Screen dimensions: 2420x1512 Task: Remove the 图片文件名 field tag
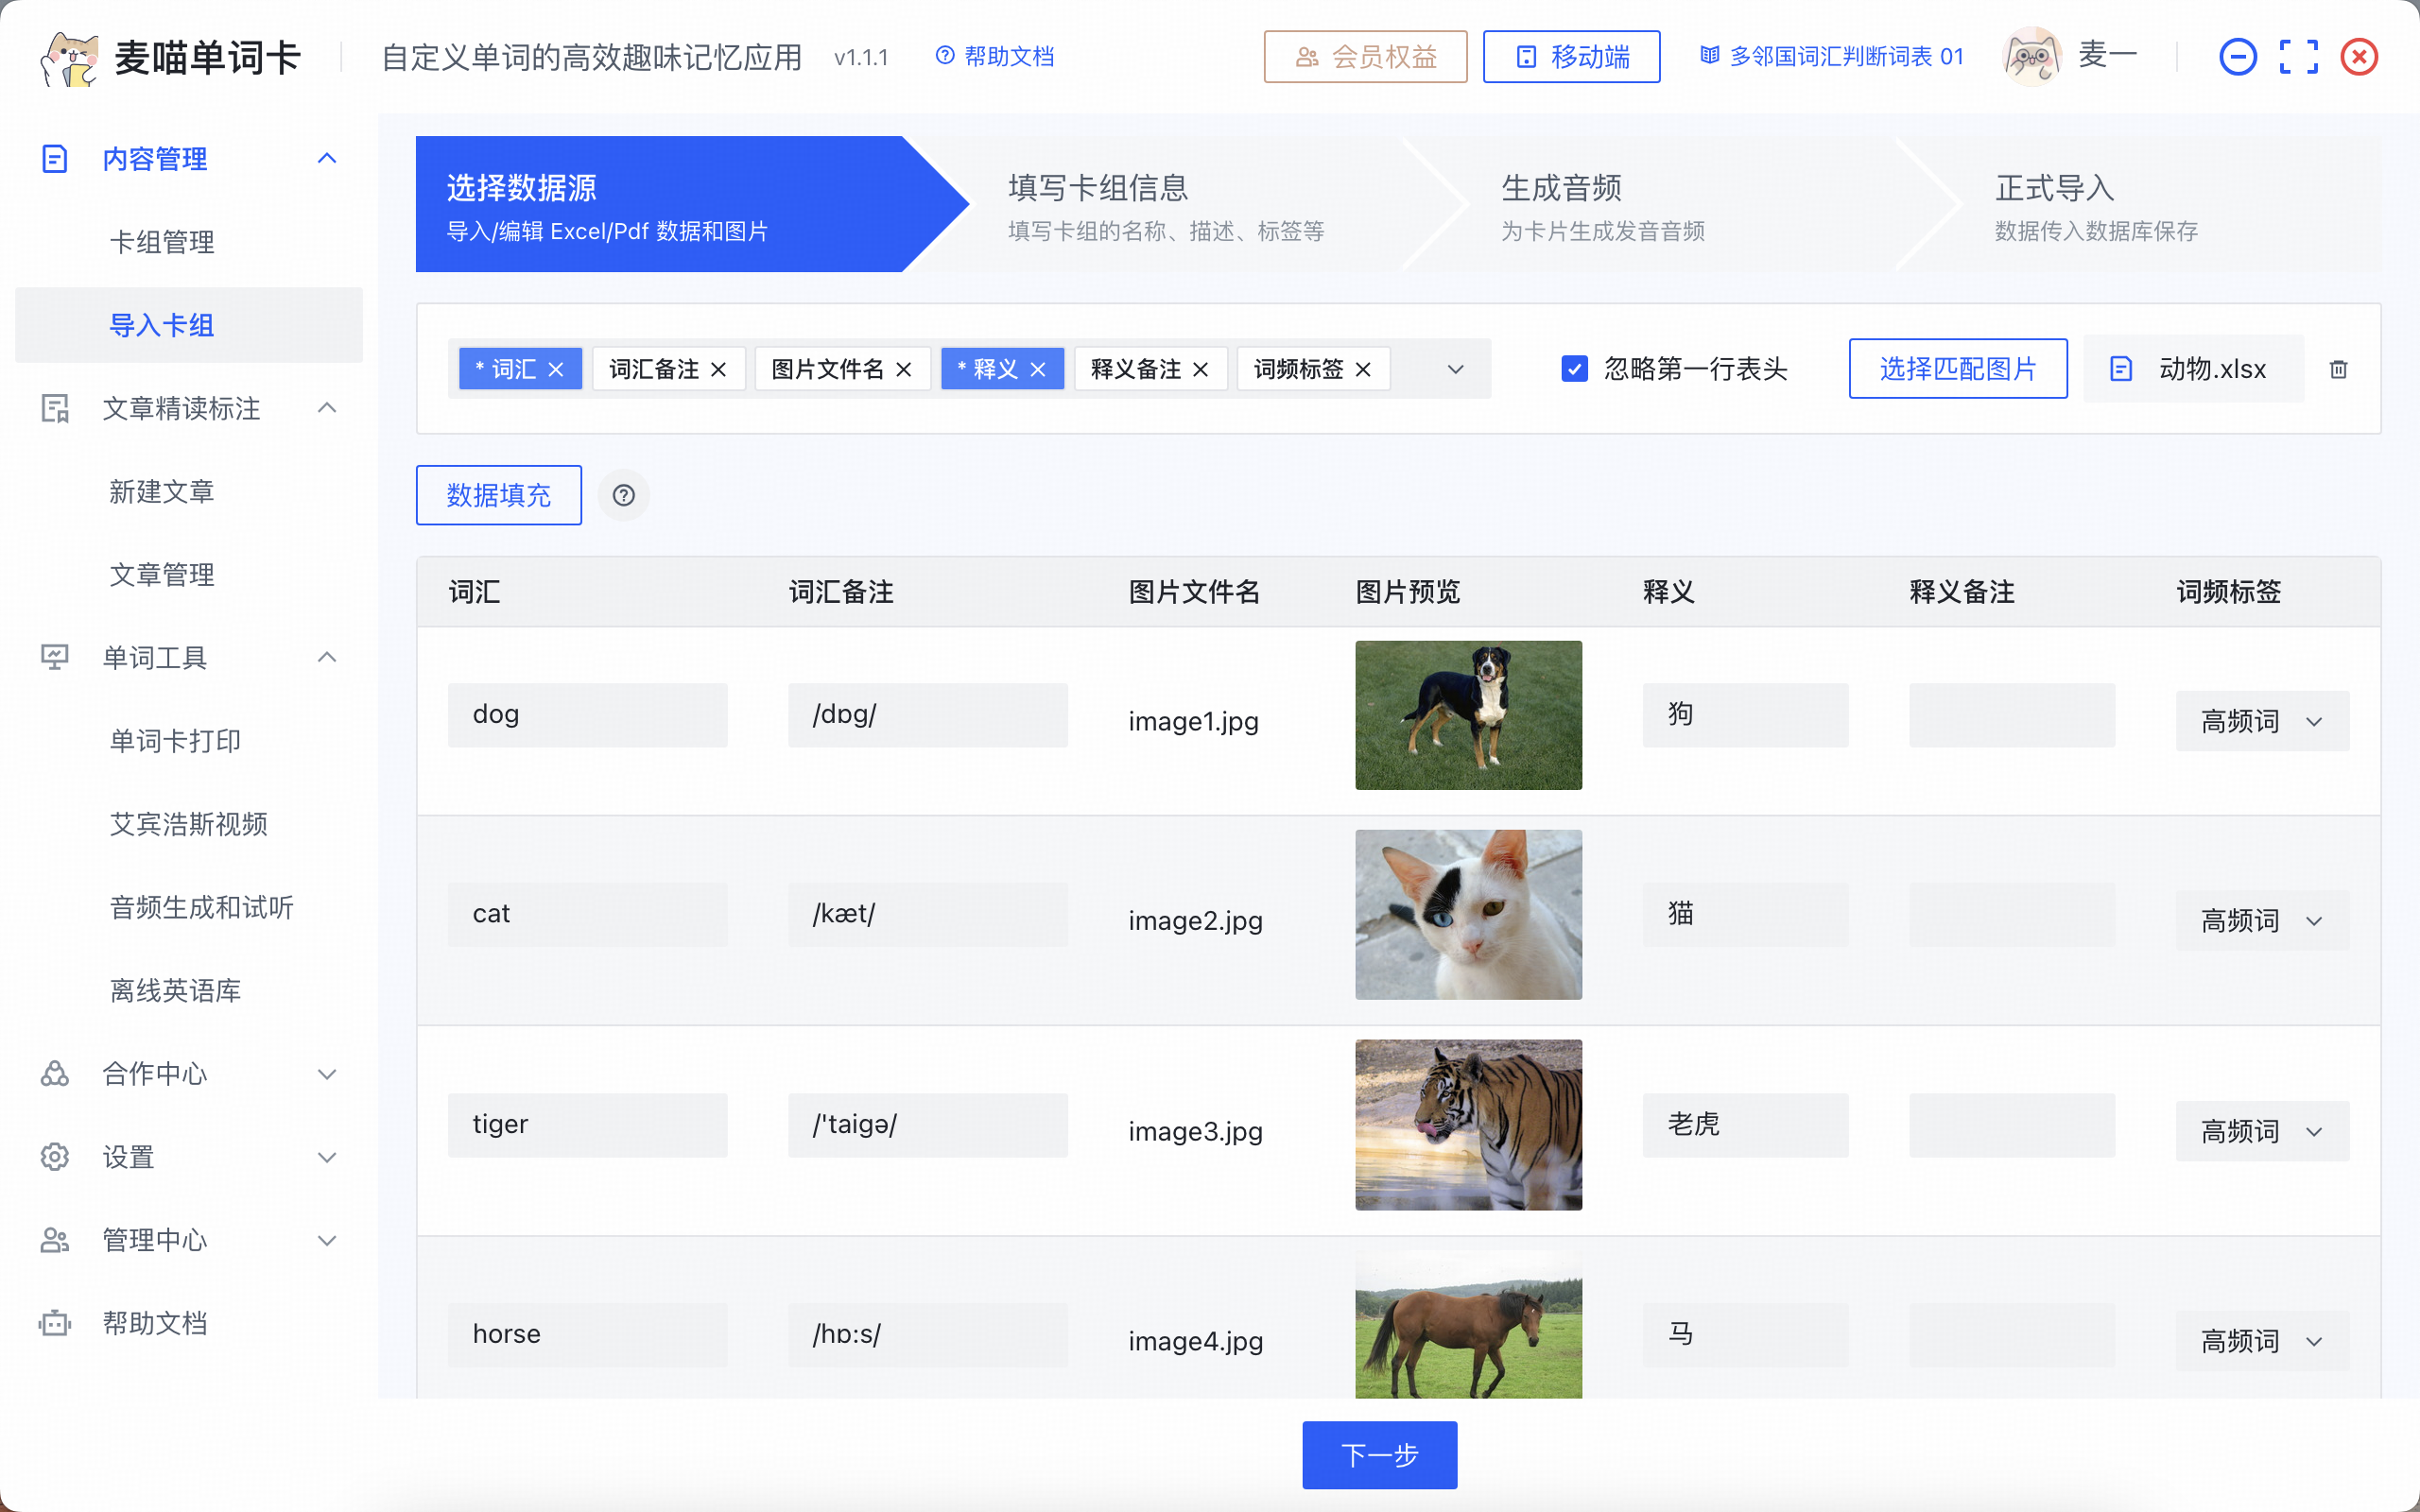903,368
